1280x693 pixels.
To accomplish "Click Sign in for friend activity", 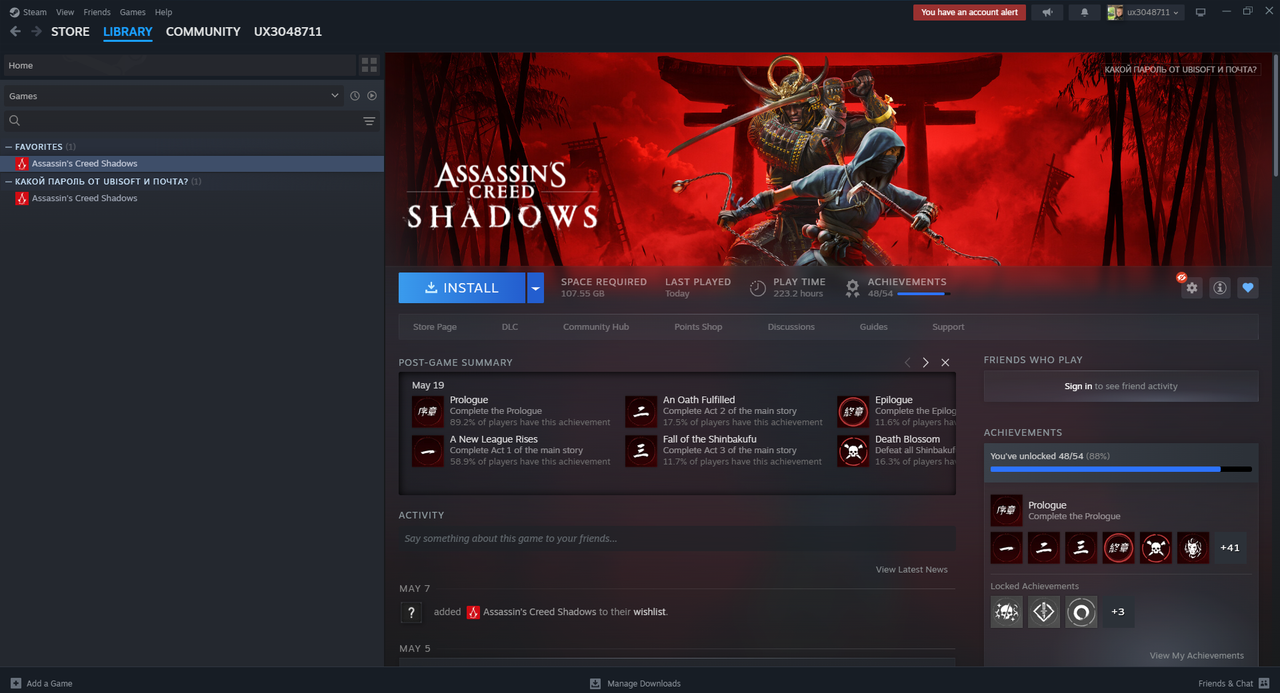I will (1078, 386).
